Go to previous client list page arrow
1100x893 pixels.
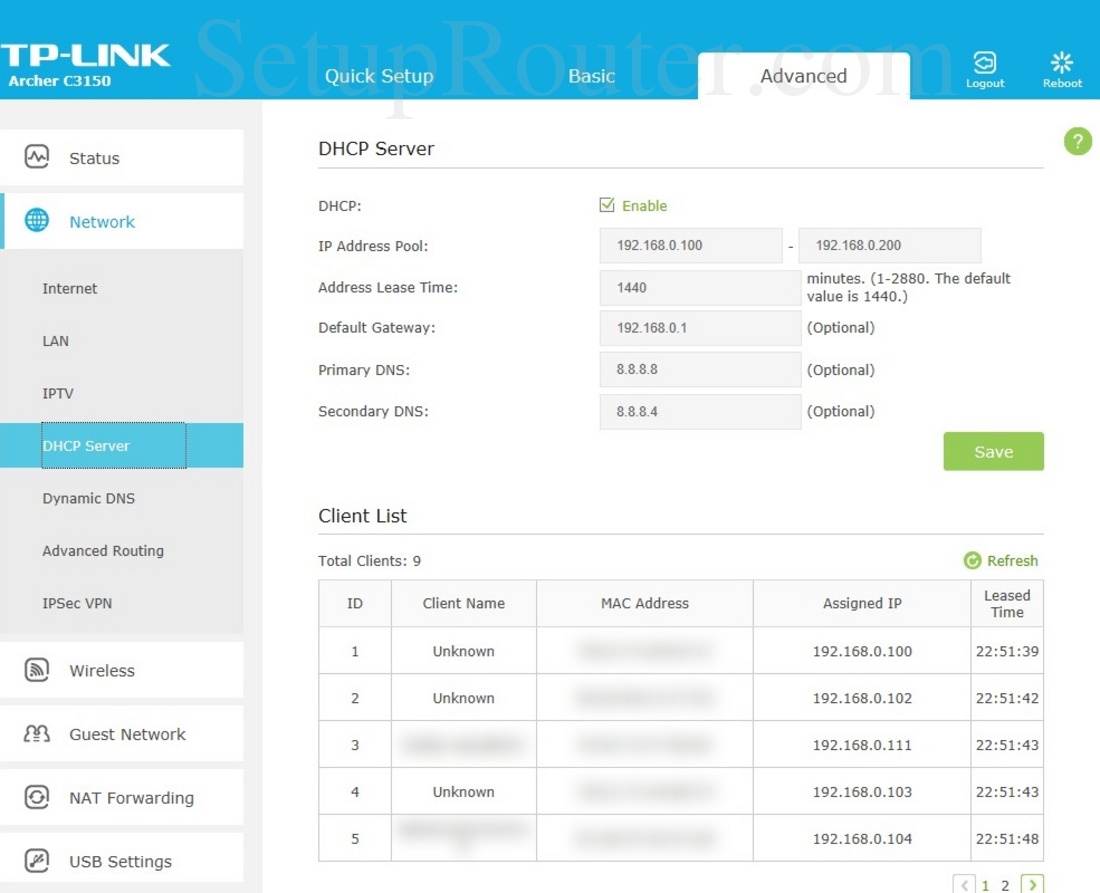tap(965, 885)
